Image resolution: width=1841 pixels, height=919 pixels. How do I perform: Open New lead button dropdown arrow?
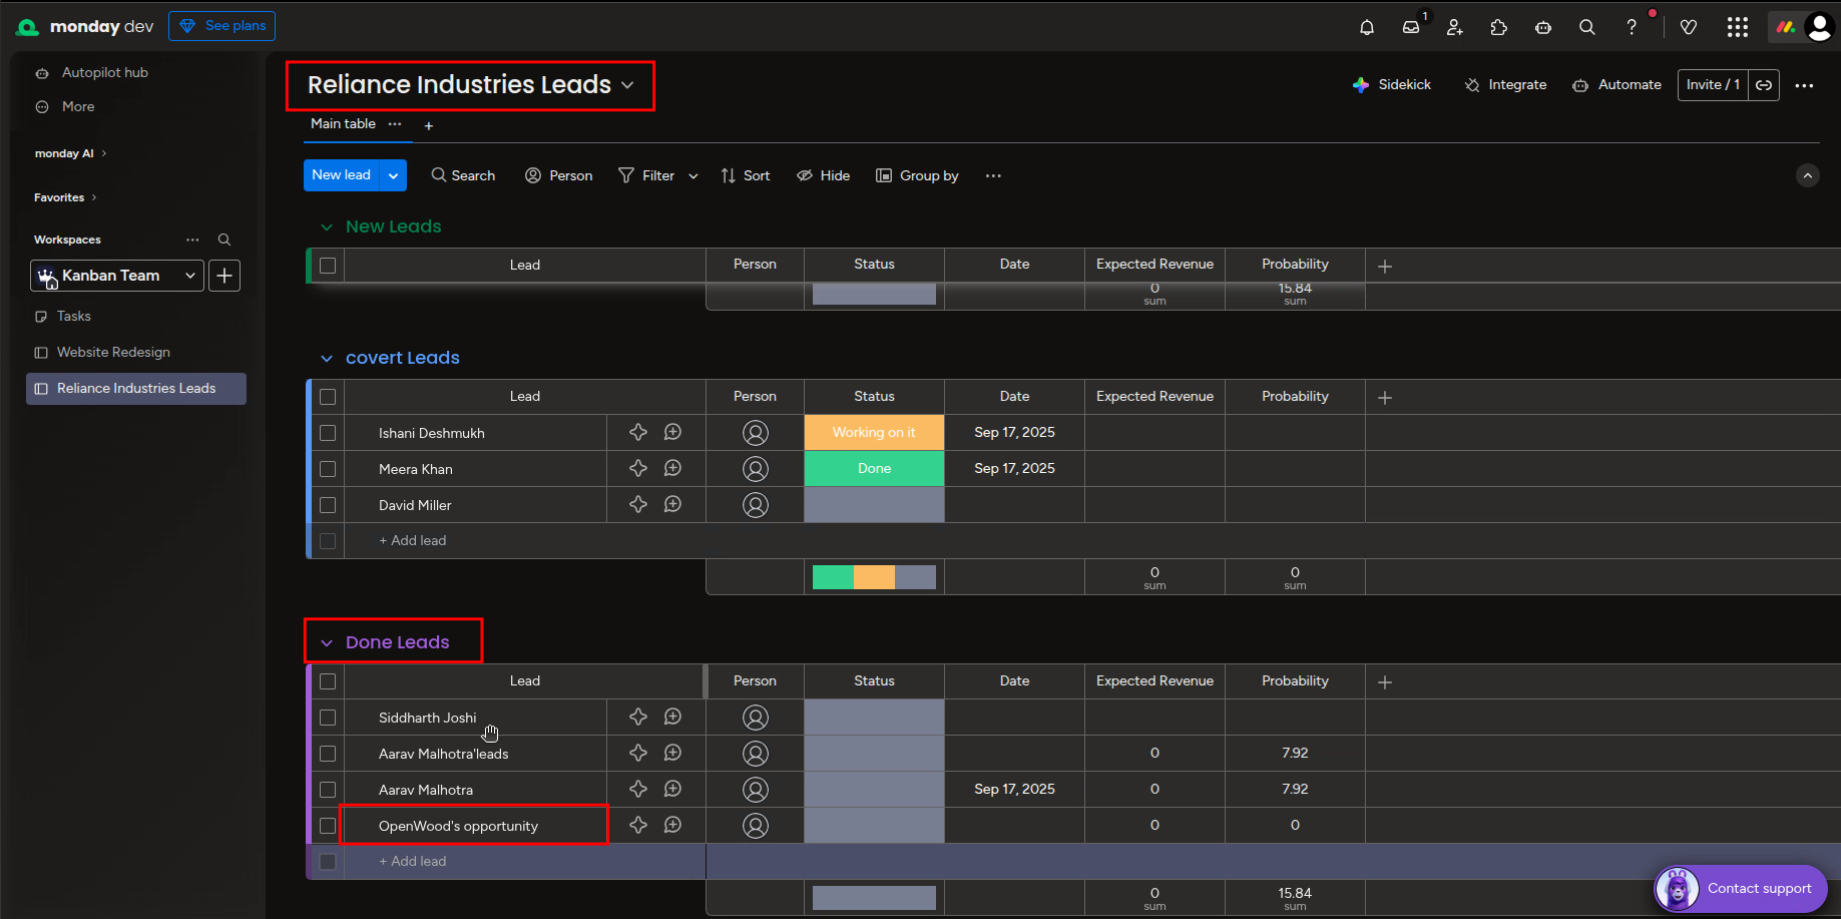pos(394,175)
